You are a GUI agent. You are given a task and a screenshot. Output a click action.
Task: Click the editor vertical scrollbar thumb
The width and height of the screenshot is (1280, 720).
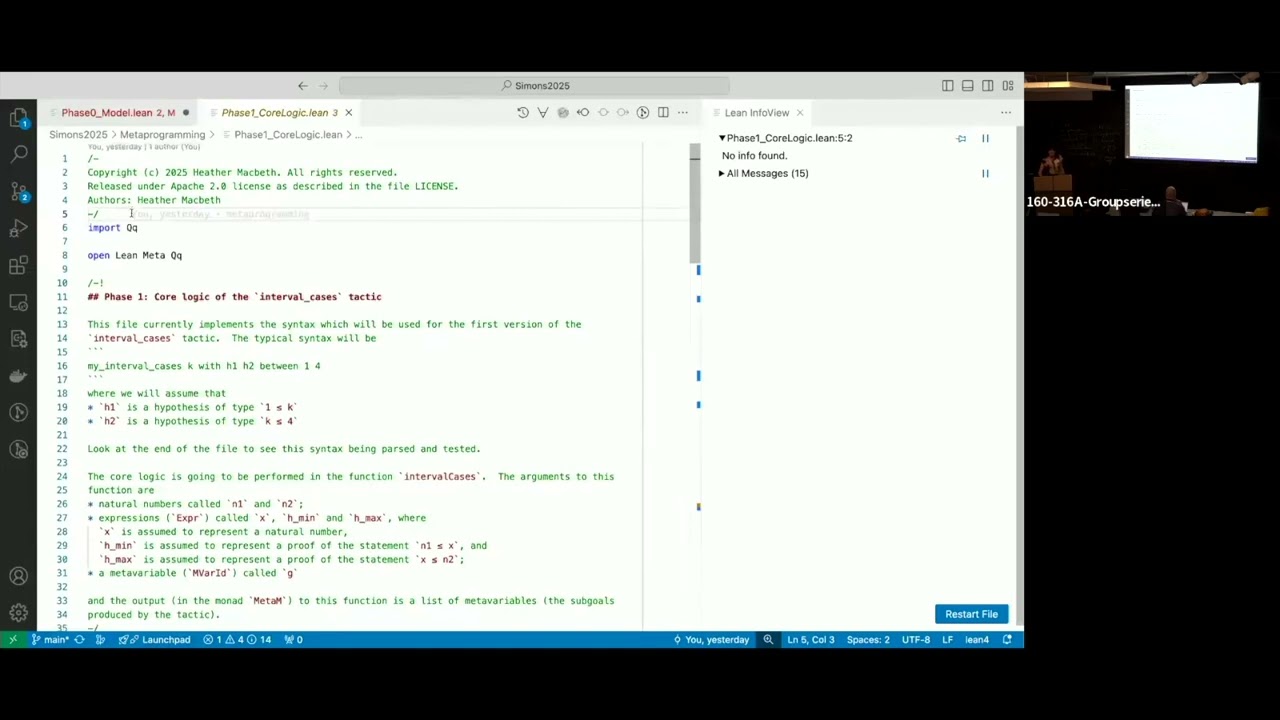click(695, 202)
